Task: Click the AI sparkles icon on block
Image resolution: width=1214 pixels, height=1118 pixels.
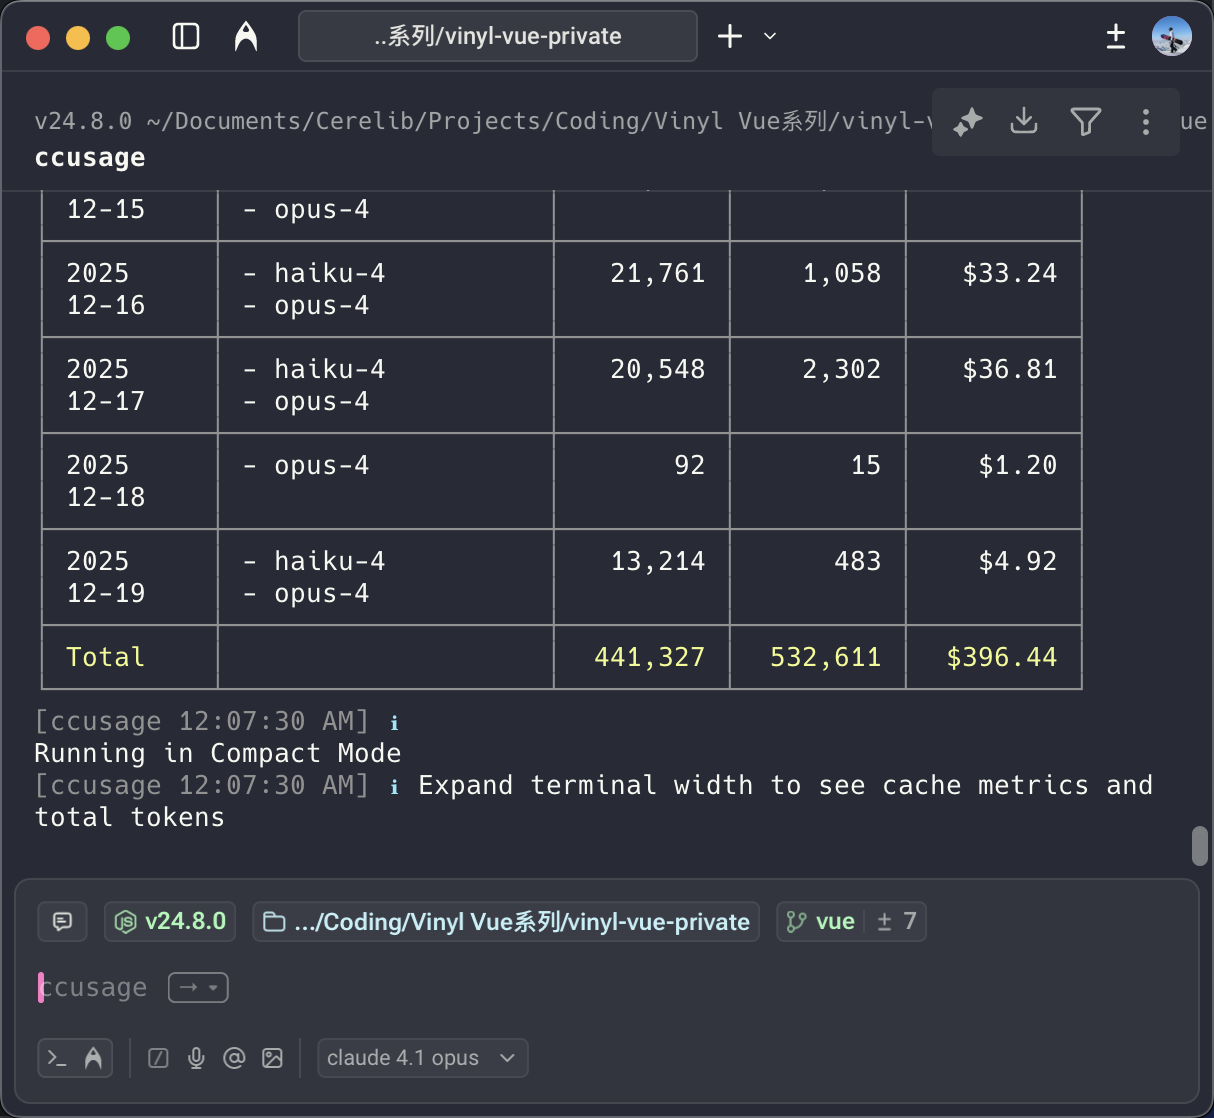Action: pos(967,122)
